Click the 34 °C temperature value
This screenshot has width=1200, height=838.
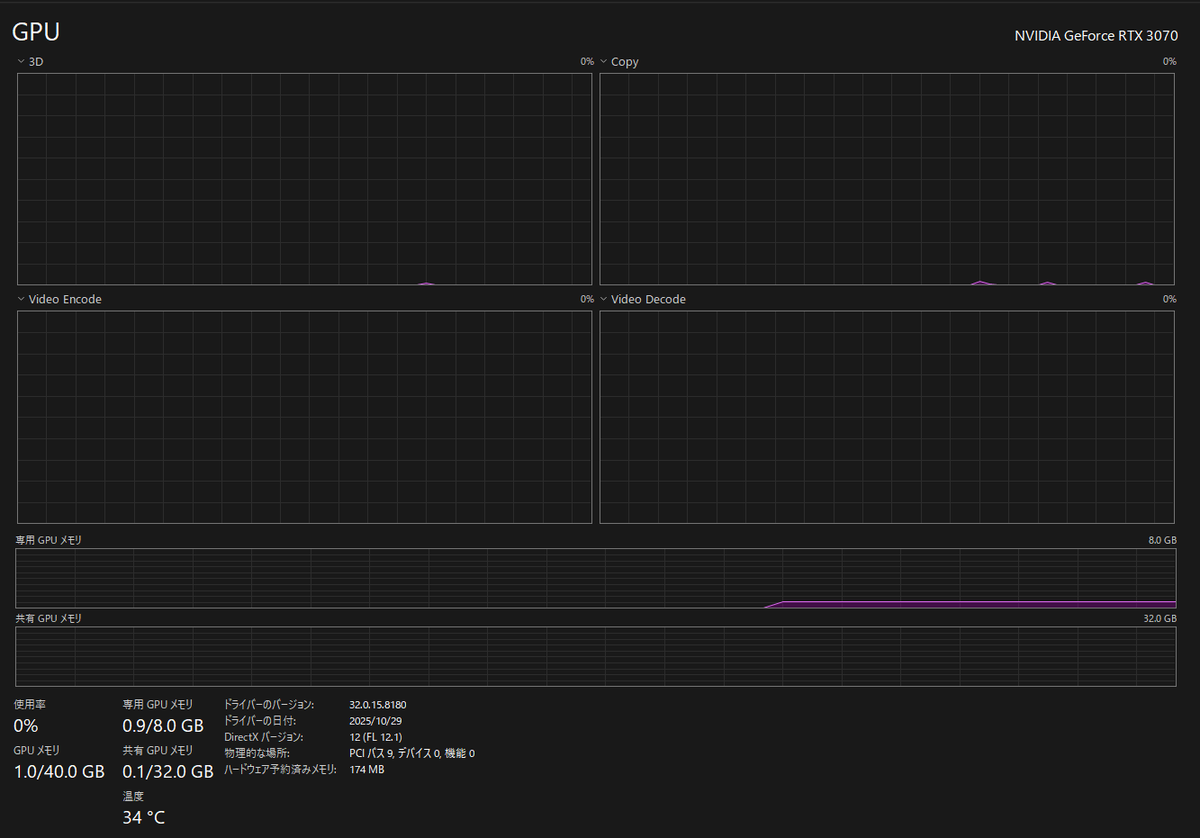pos(144,817)
